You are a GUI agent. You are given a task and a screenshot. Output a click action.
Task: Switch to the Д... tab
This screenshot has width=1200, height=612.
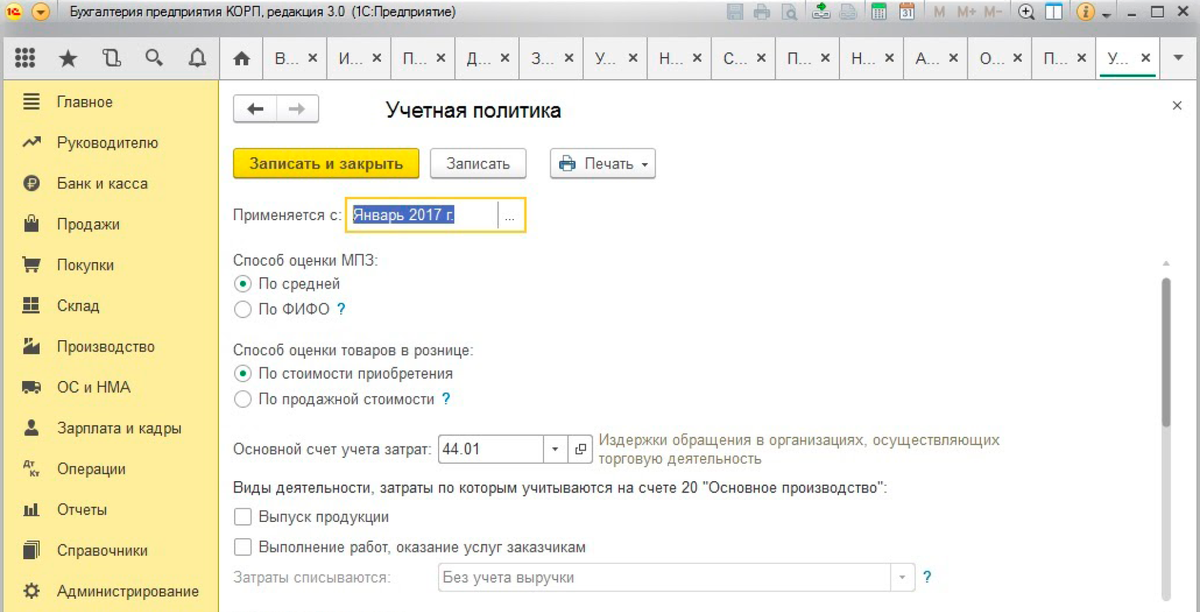point(488,59)
